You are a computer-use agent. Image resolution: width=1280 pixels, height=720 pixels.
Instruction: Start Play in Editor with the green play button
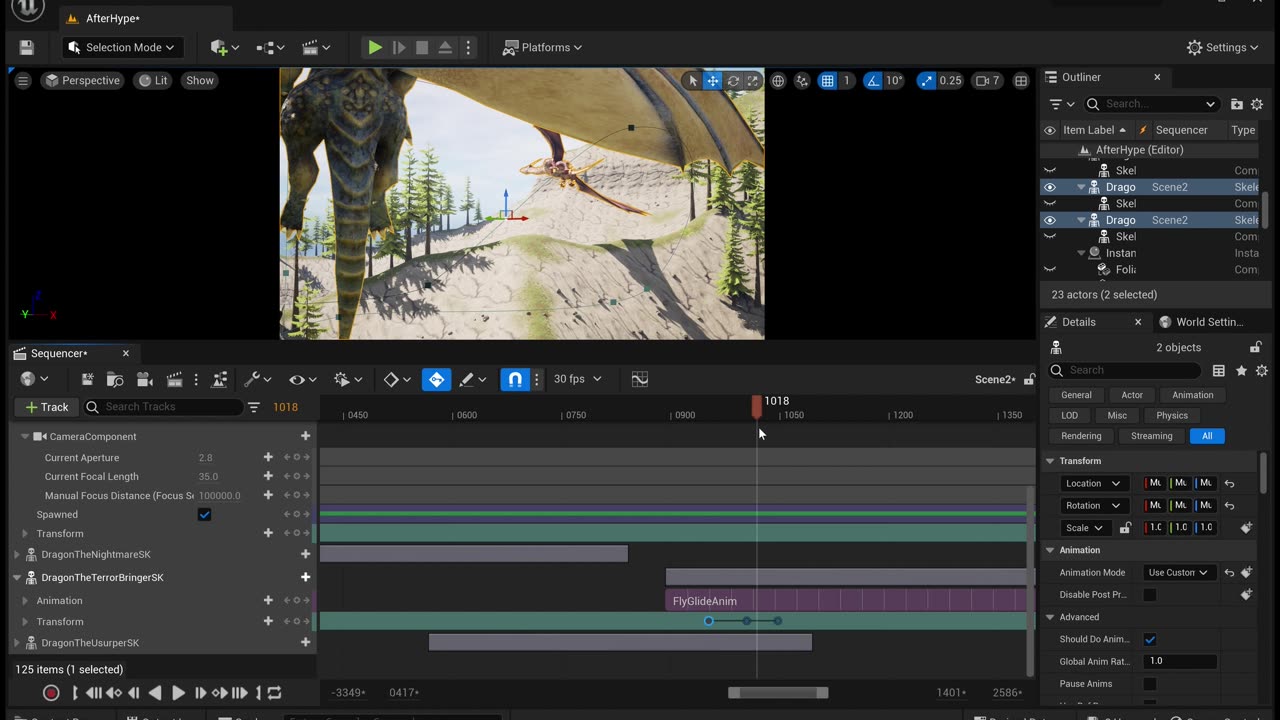(375, 47)
